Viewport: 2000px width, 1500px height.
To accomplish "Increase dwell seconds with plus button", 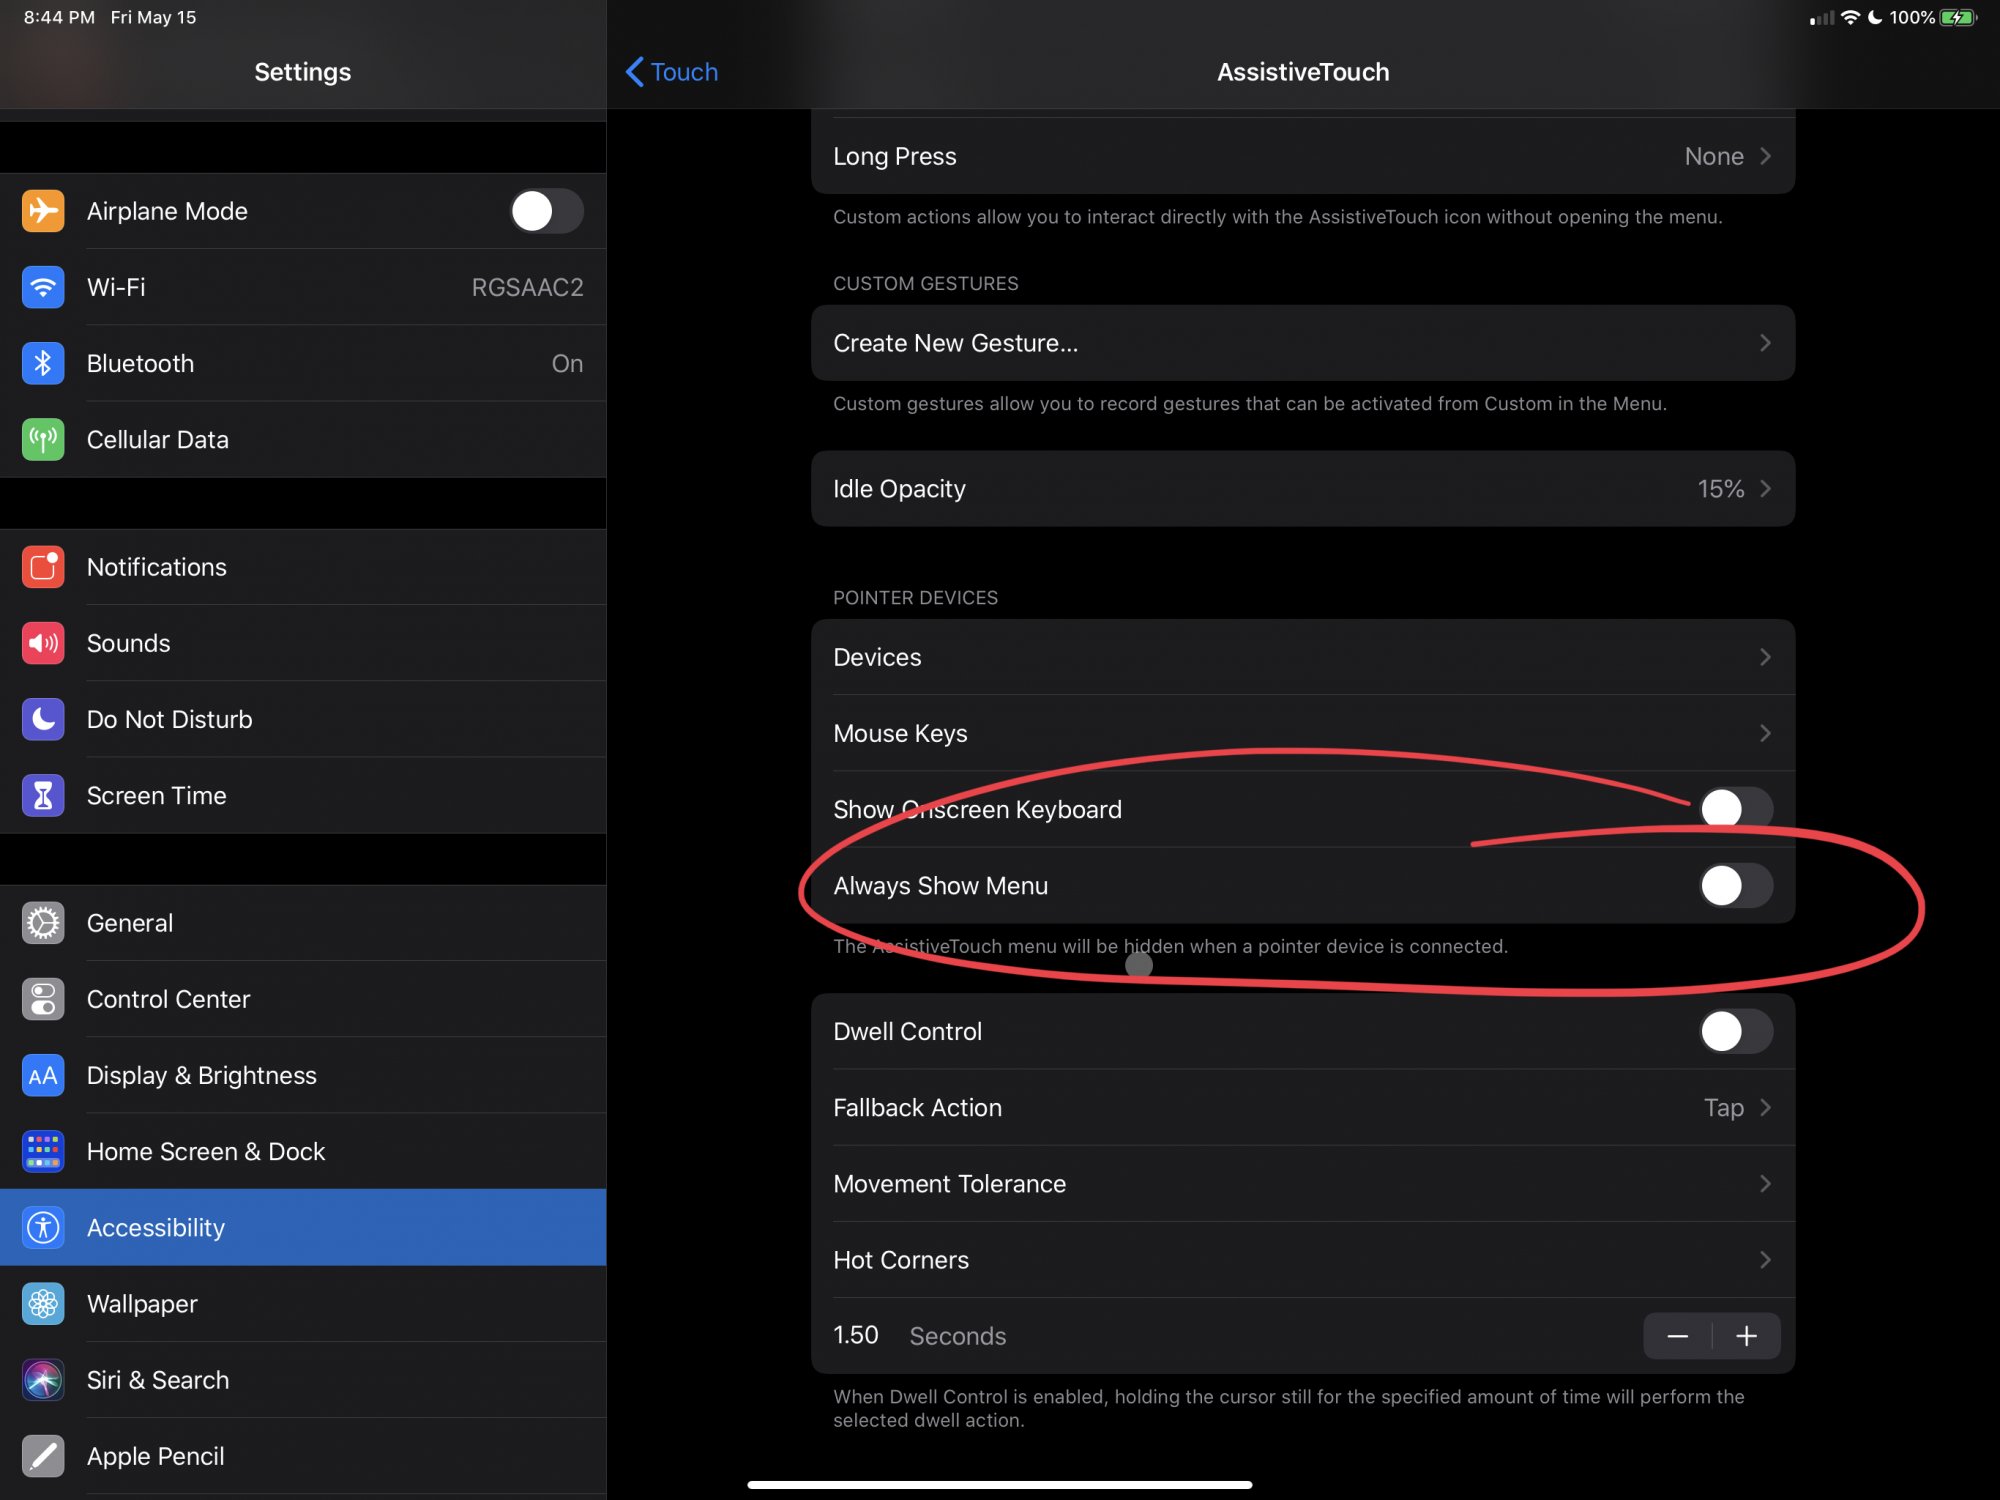I will pyautogui.click(x=1746, y=1336).
